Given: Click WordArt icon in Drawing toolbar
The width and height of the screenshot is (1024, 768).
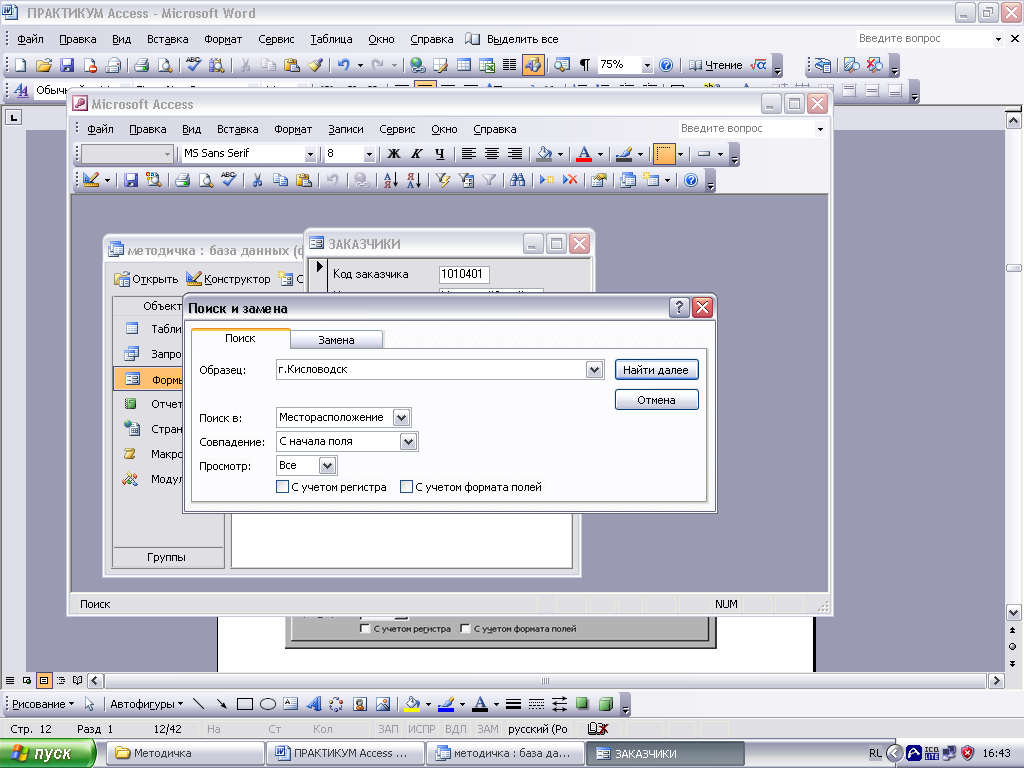Looking at the screenshot, I should (314, 704).
